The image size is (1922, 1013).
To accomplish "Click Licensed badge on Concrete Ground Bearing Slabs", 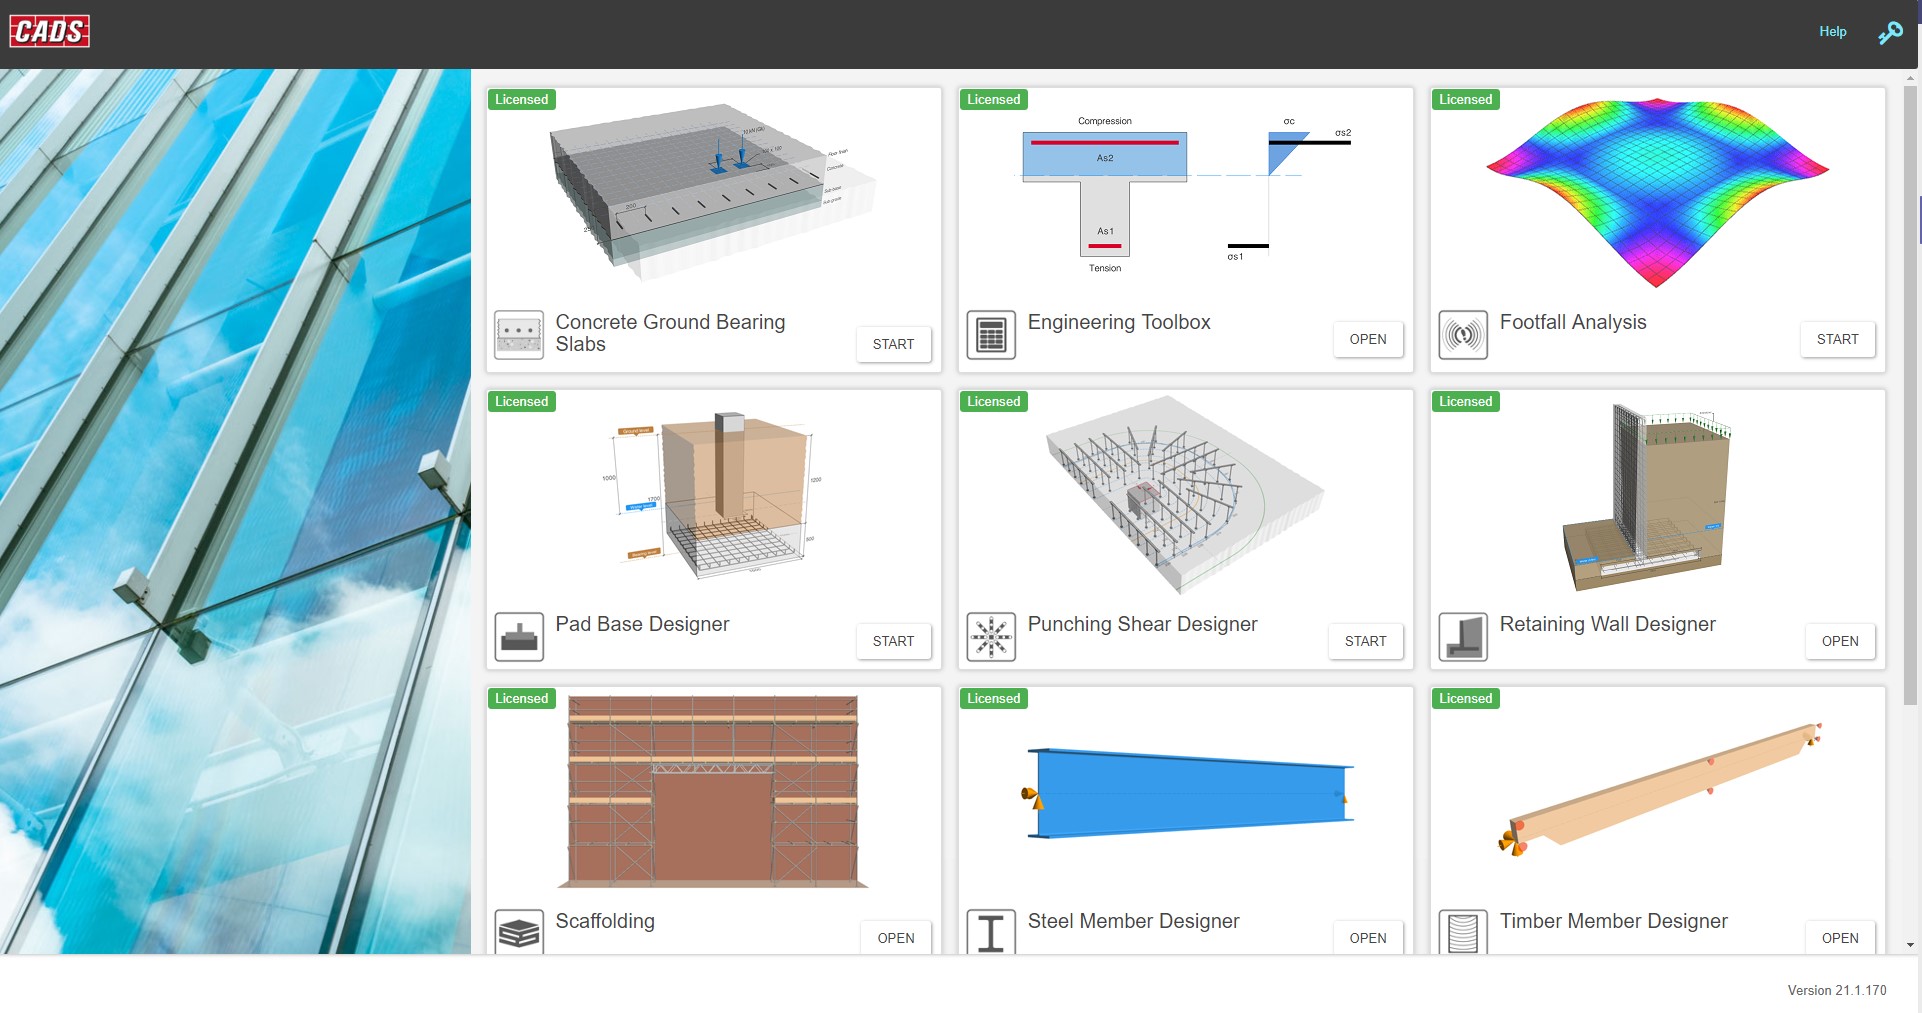I will click(522, 99).
